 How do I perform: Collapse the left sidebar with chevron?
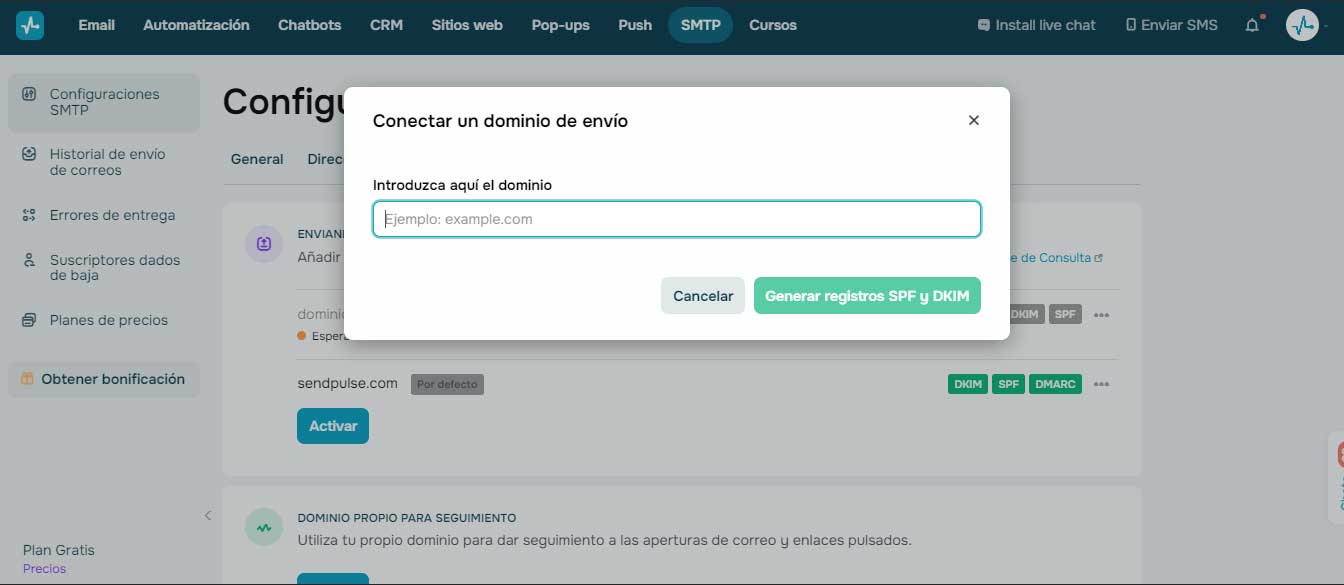click(208, 516)
